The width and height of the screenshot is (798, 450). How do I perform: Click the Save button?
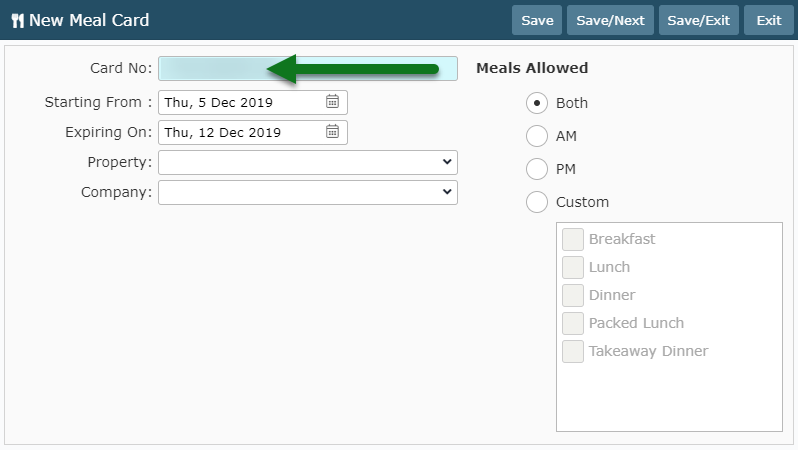[x=537, y=20]
